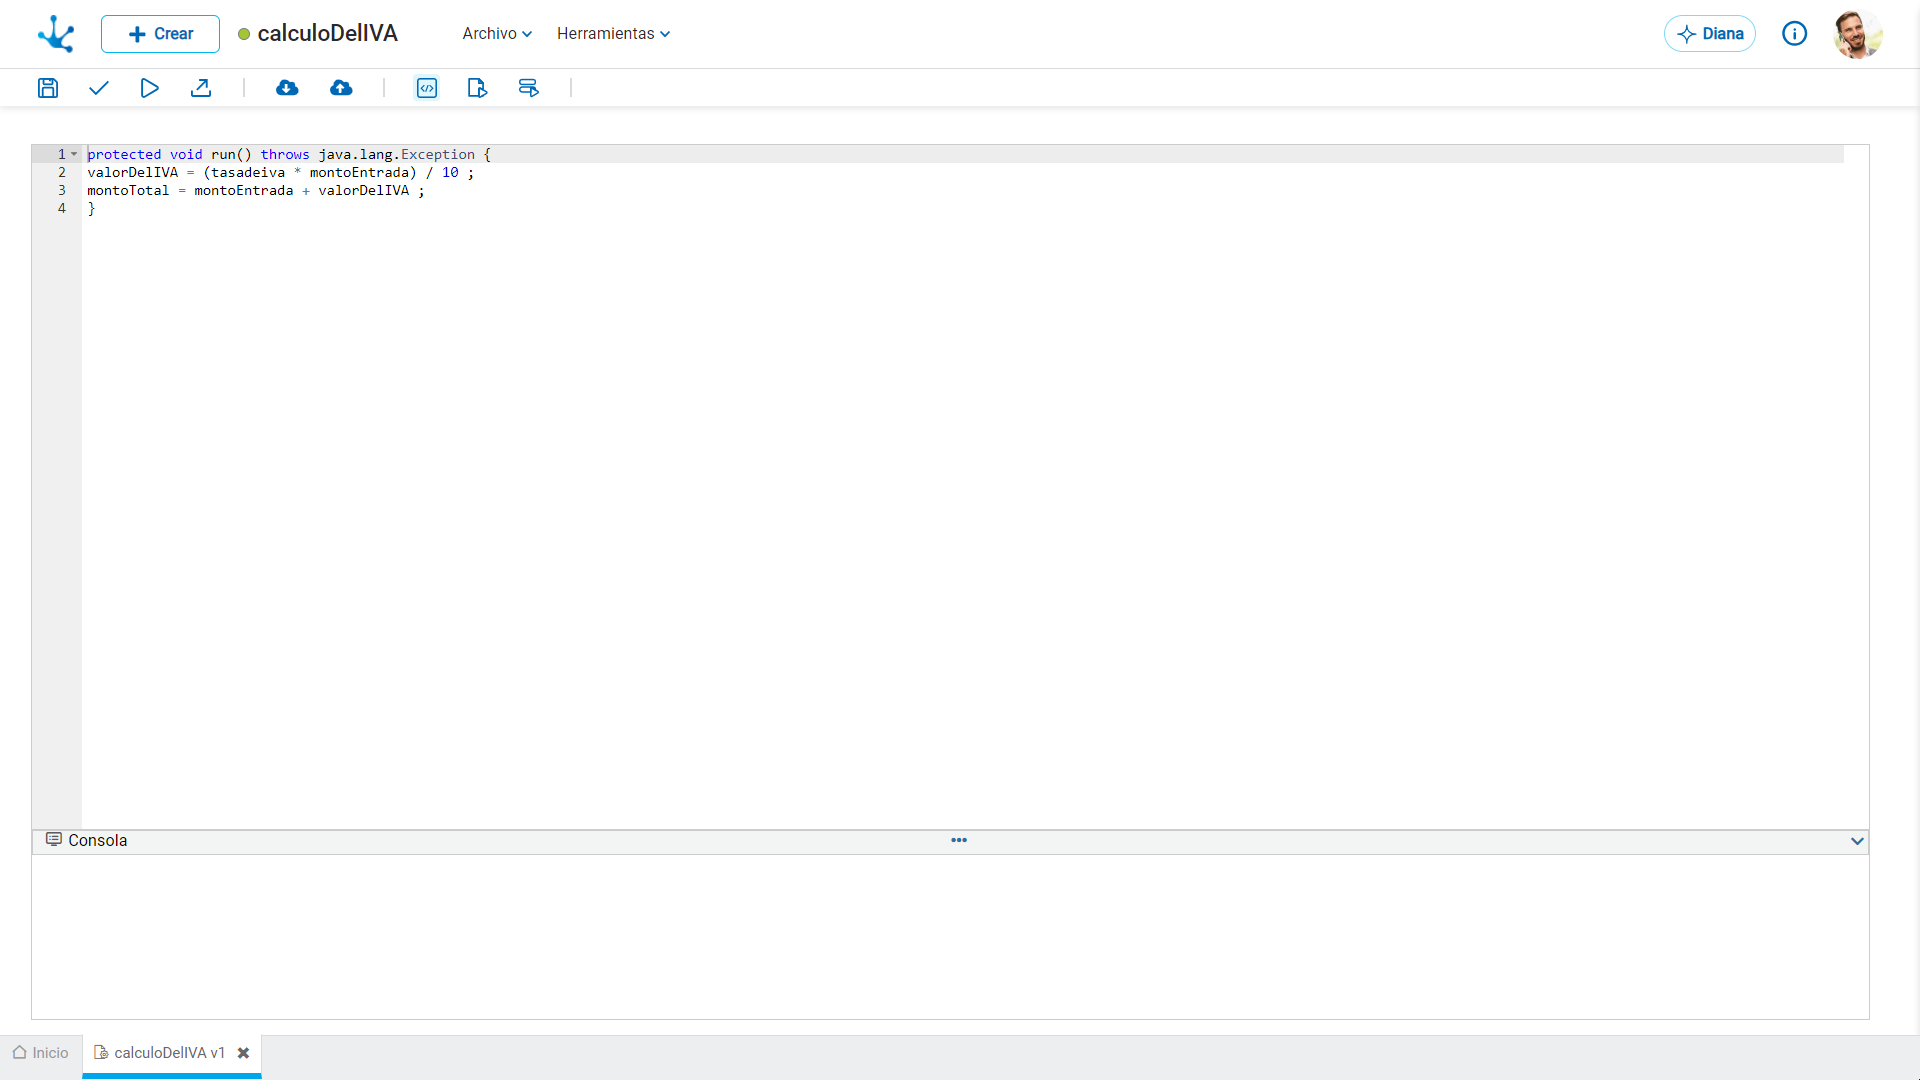This screenshot has height=1080, width=1920.
Task: Click the document play icon
Action: coord(478,88)
